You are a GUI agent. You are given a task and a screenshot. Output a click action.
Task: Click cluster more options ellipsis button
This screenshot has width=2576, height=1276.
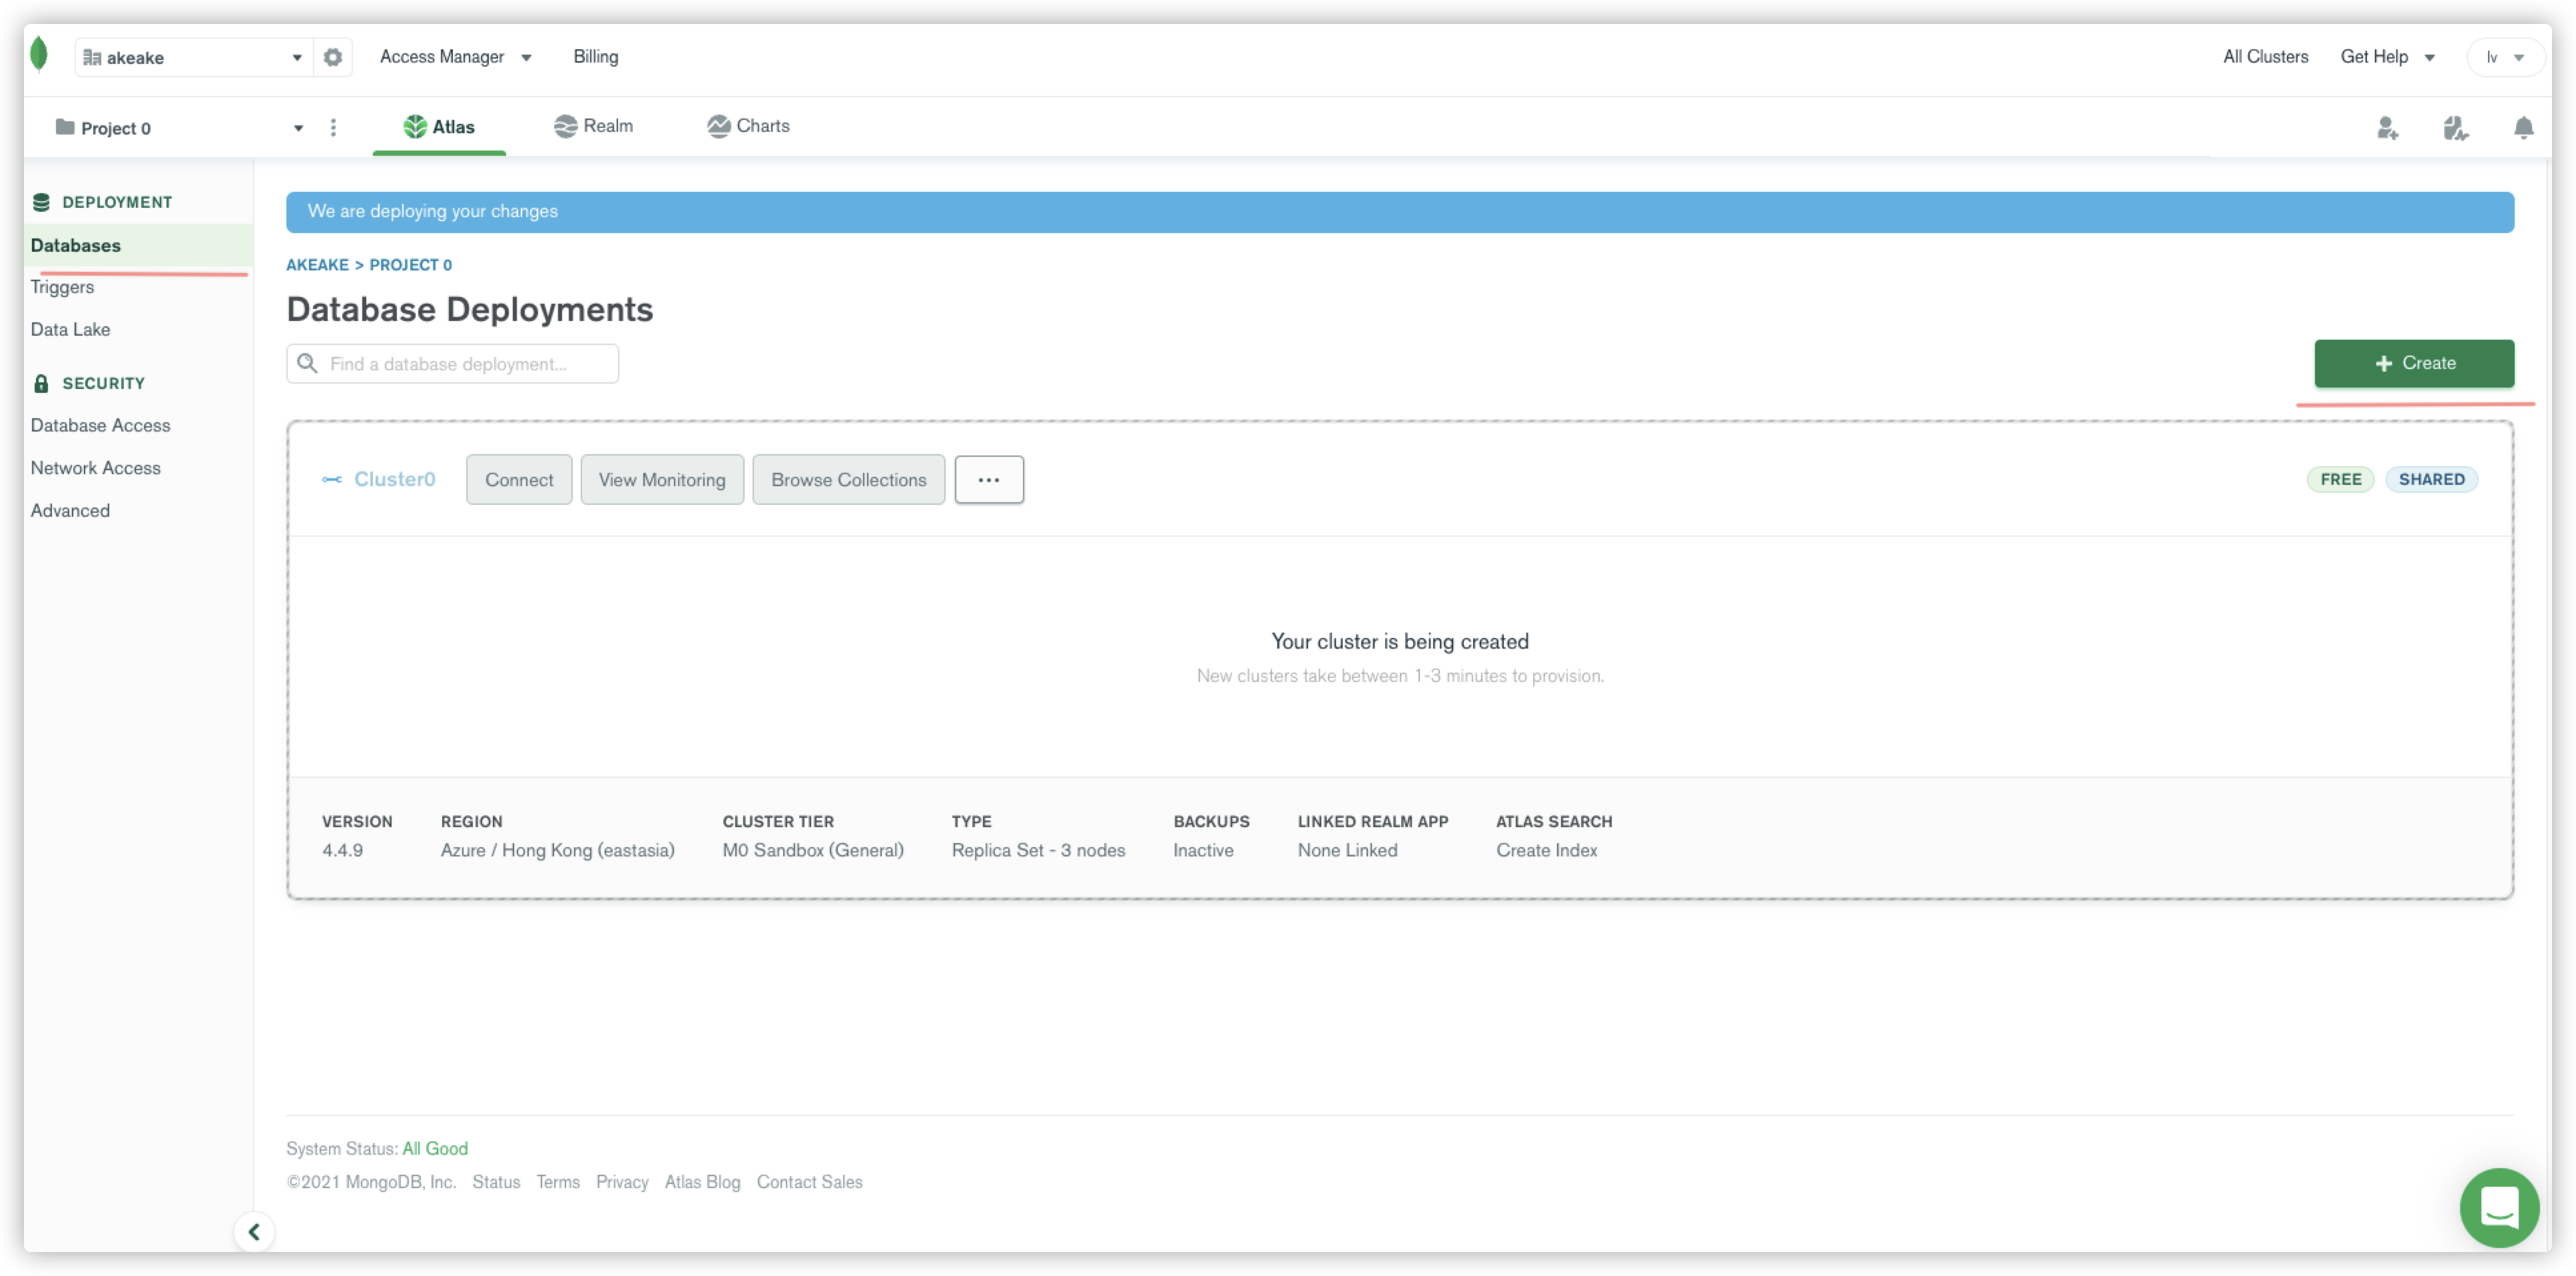pos(988,480)
